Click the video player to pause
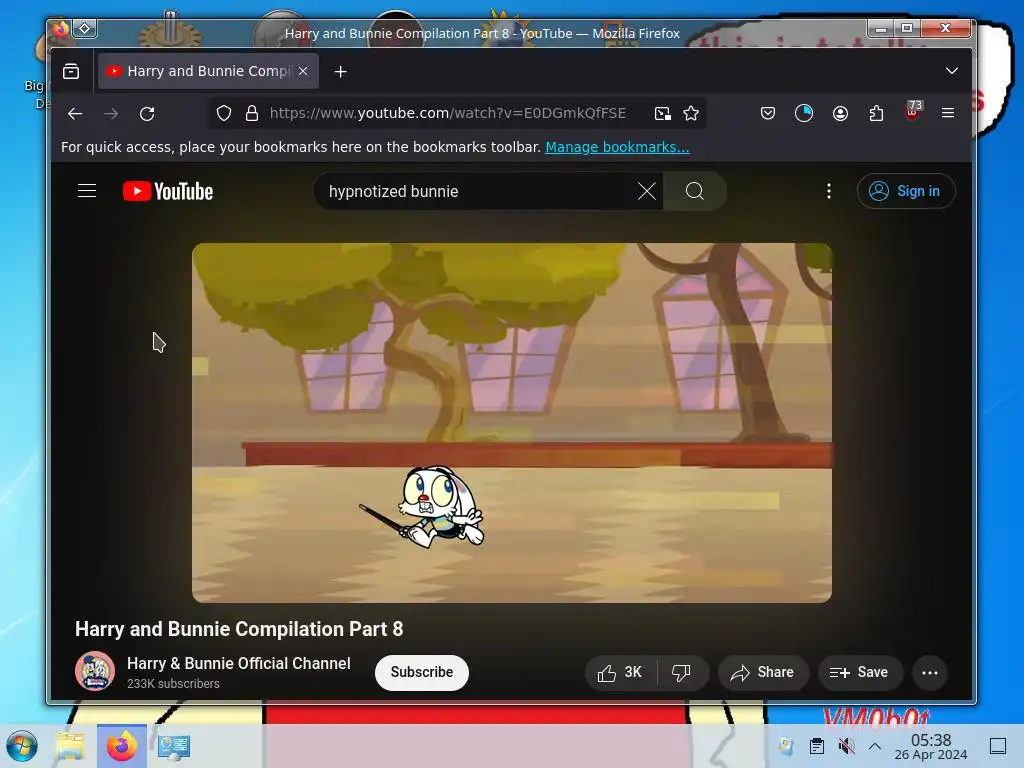Screen dimensions: 1024x768 pyautogui.click(x=511, y=423)
